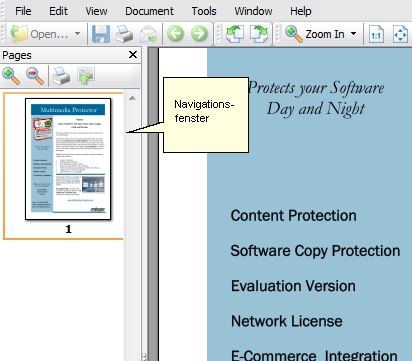412x361 pixels.
Task: Close the Pages panel
Action: 133,55
